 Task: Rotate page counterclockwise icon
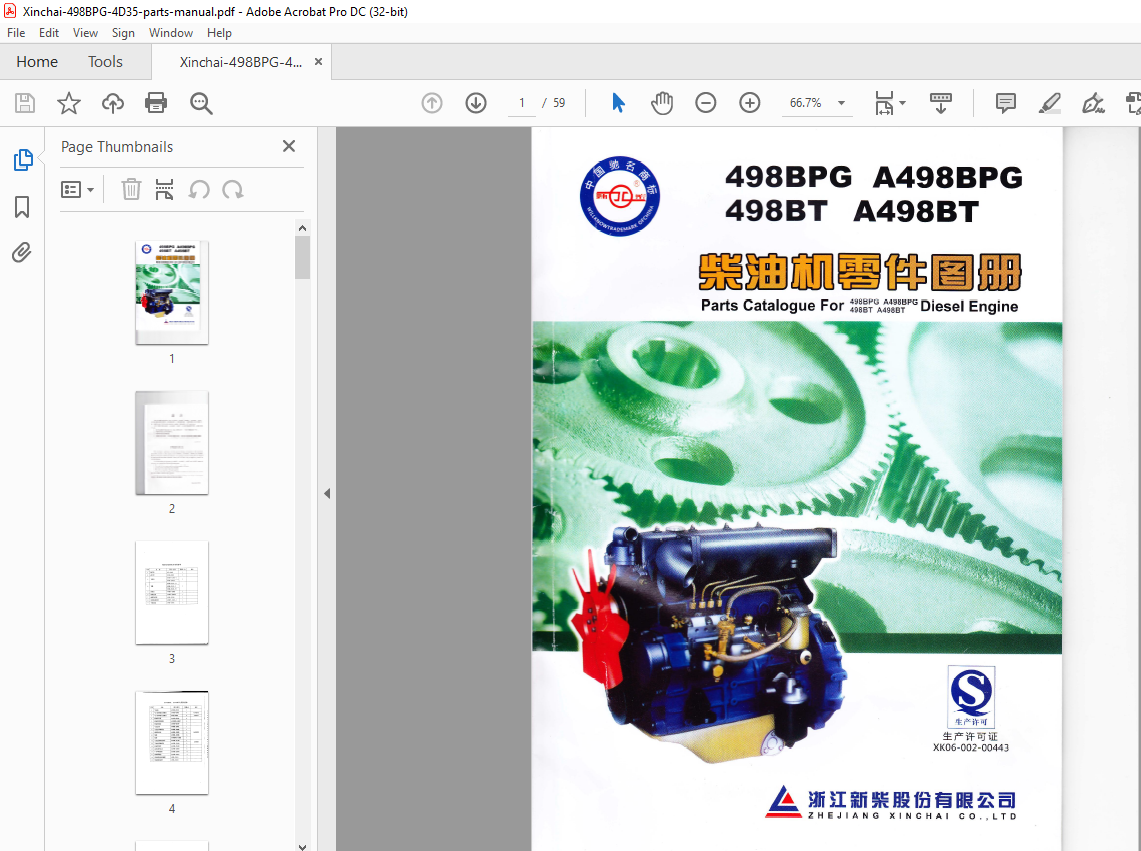click(x=199, y=190)
